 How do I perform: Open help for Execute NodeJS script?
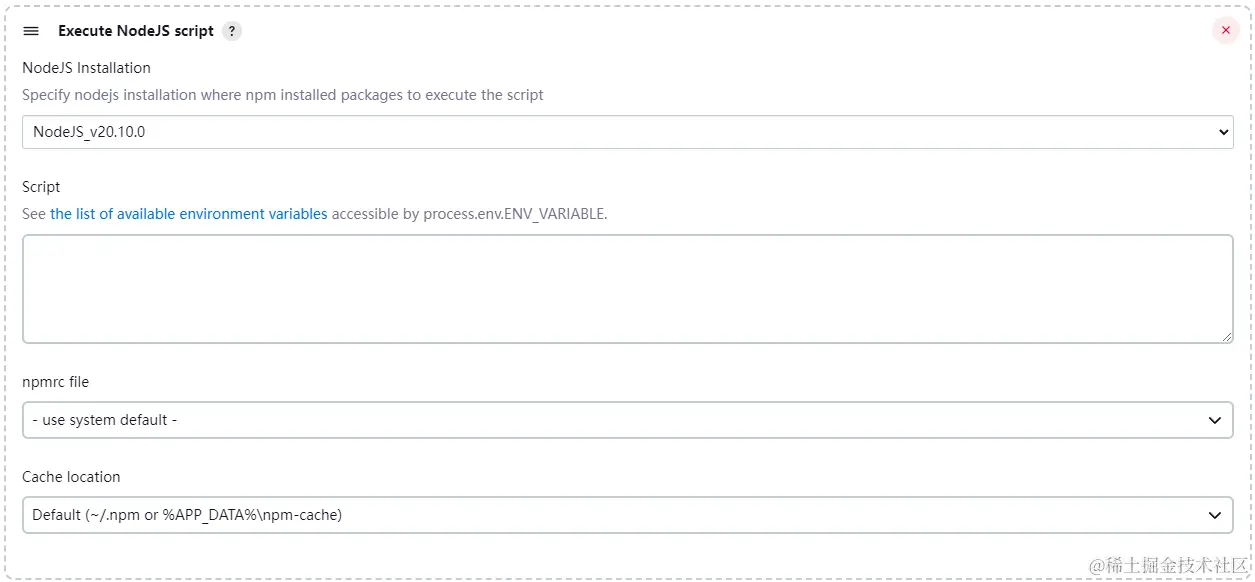[232, 31]
